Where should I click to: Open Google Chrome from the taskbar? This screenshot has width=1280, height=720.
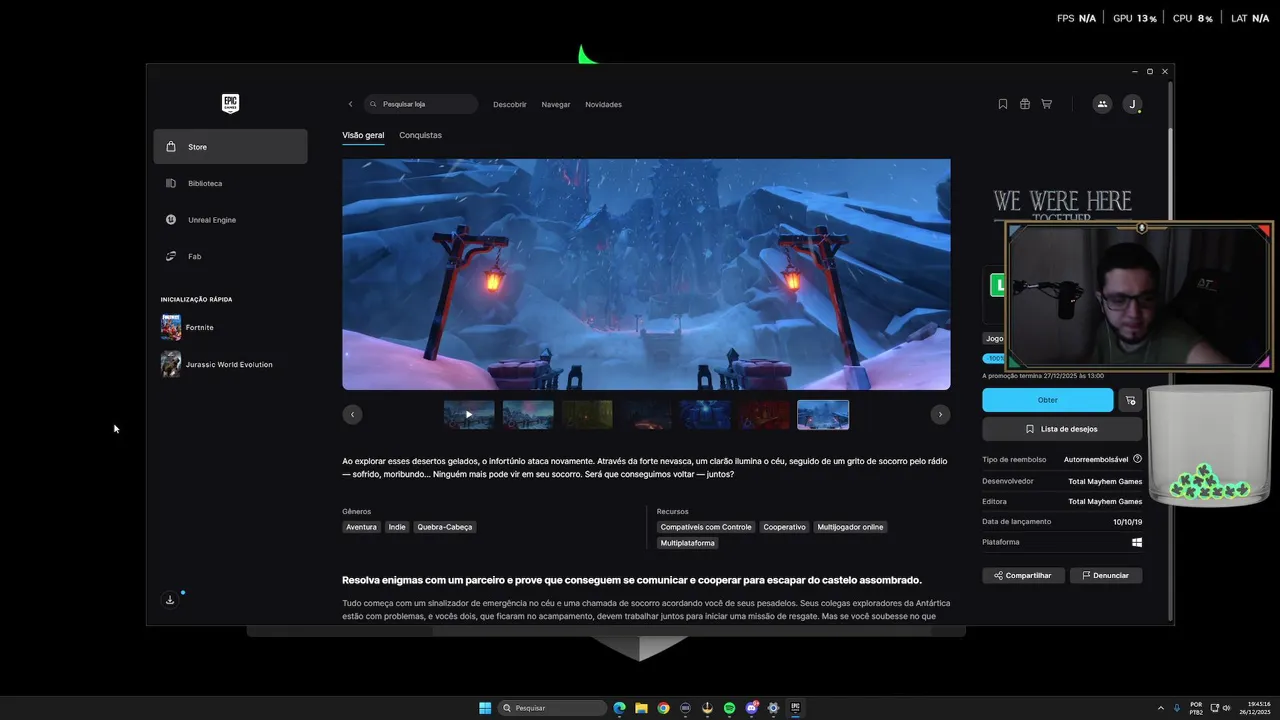[x=663, y=708]
